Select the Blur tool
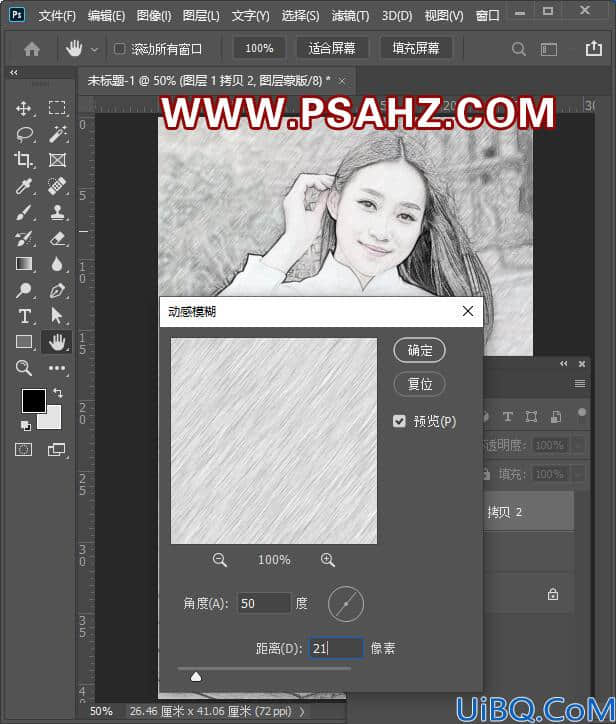Screen dimensions: 616x724 pyautogui.click(x=57, y=264)
